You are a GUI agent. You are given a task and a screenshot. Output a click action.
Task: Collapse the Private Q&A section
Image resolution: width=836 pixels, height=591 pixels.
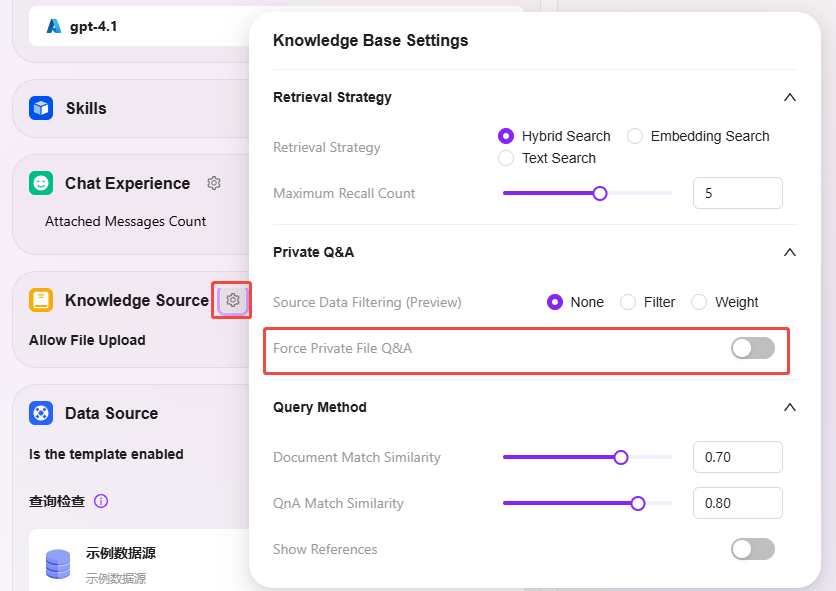pos(790,252)
